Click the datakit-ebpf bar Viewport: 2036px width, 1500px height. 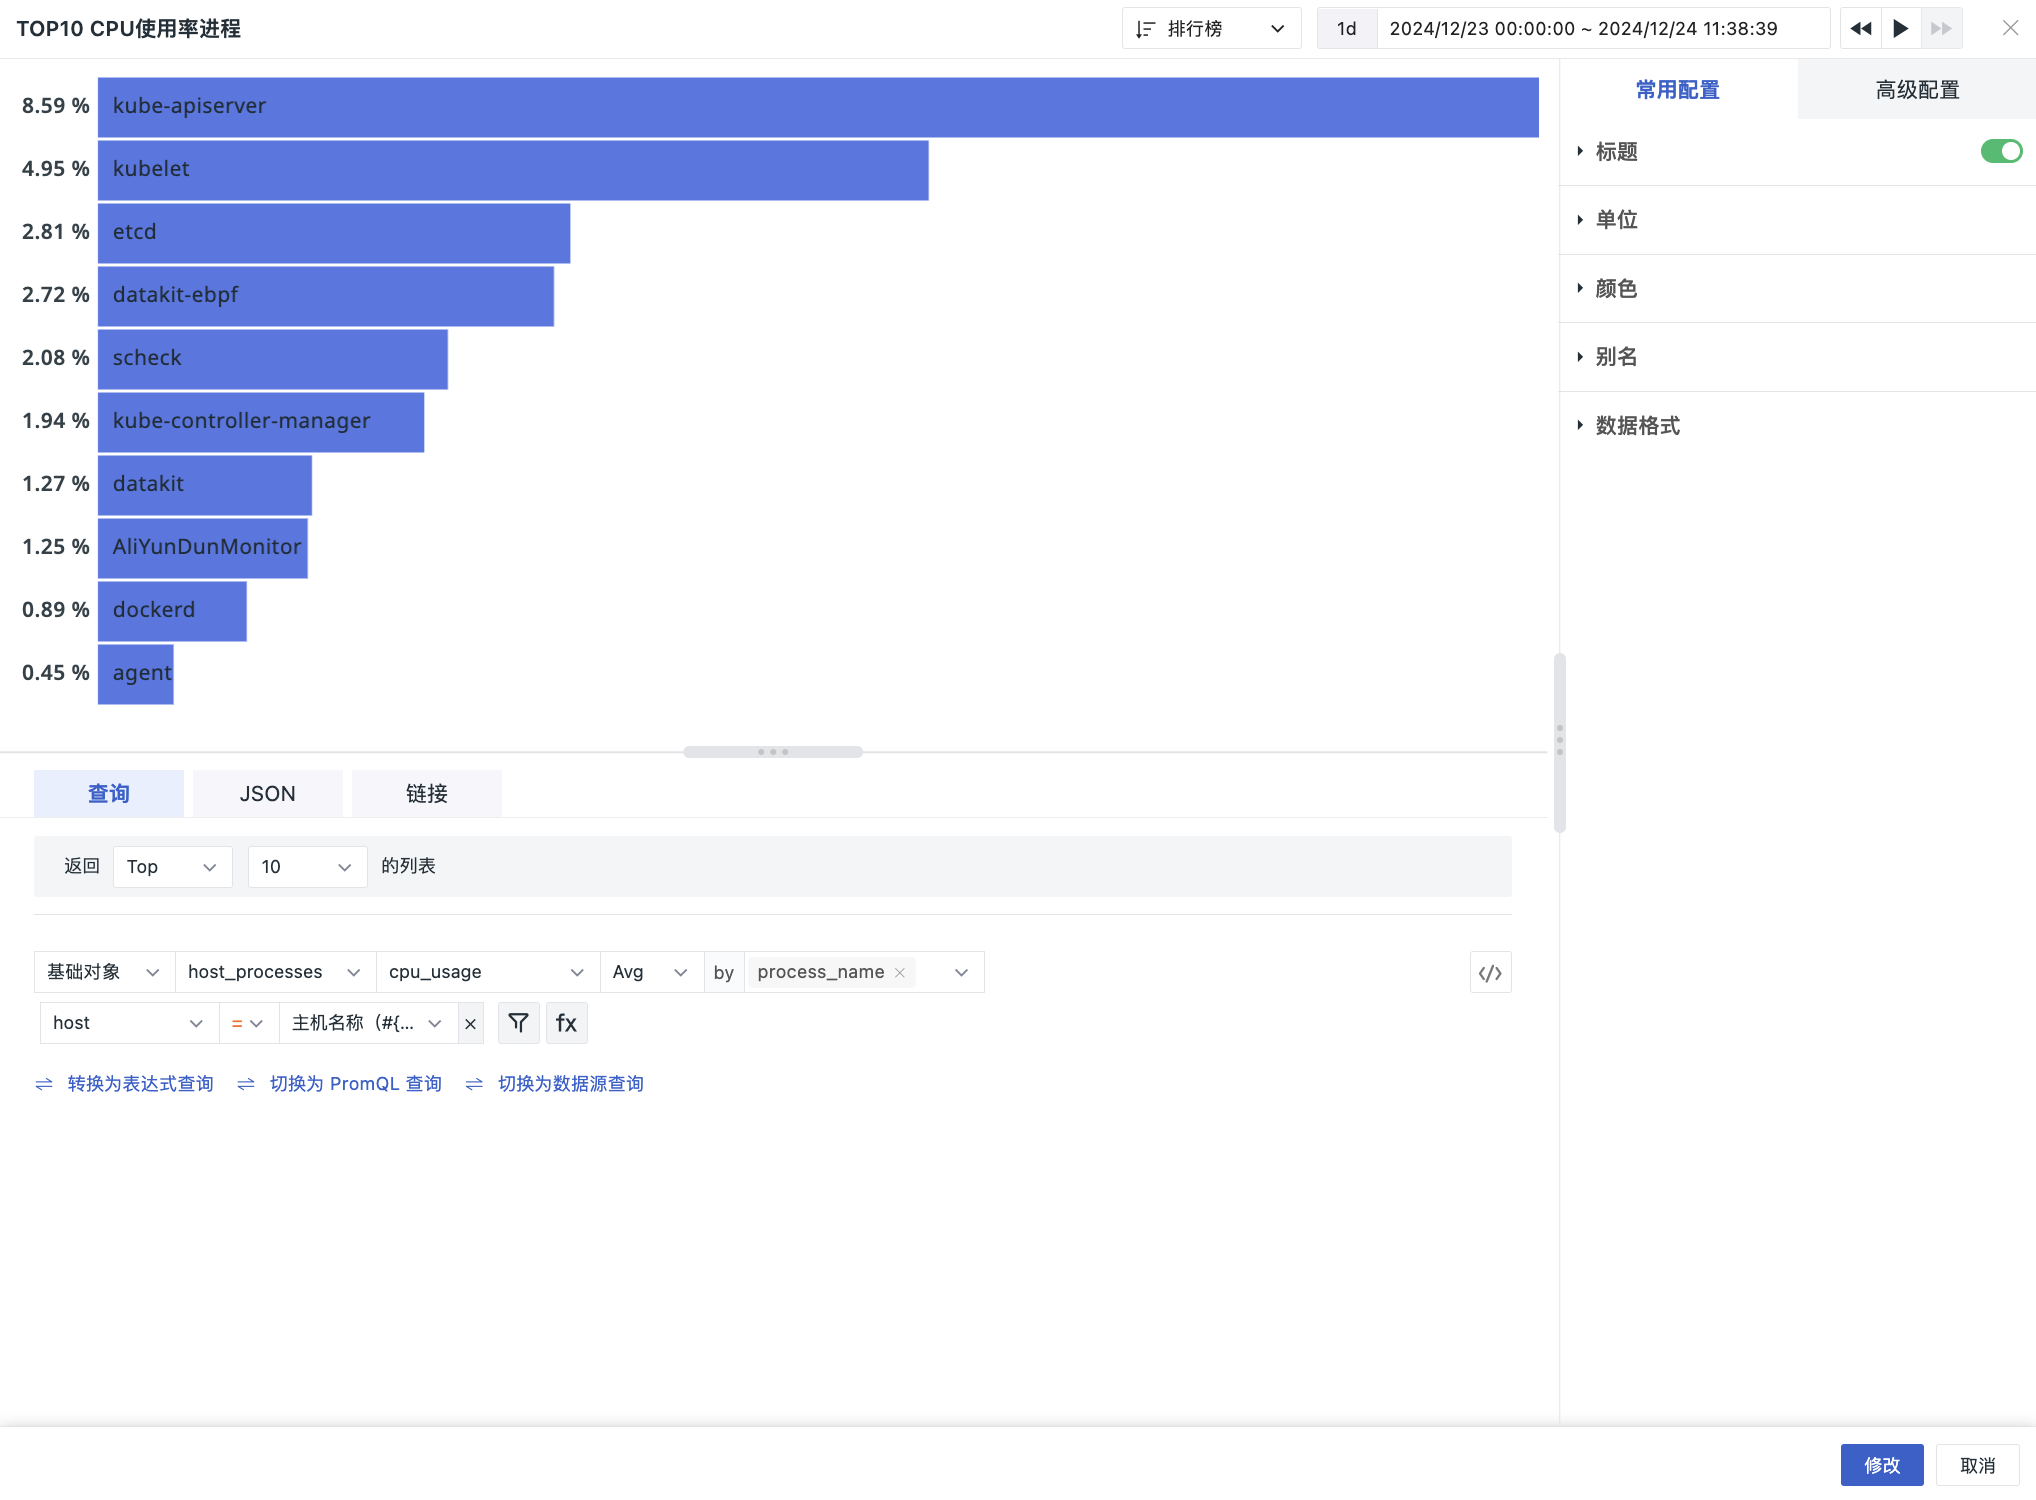[326, 296]
